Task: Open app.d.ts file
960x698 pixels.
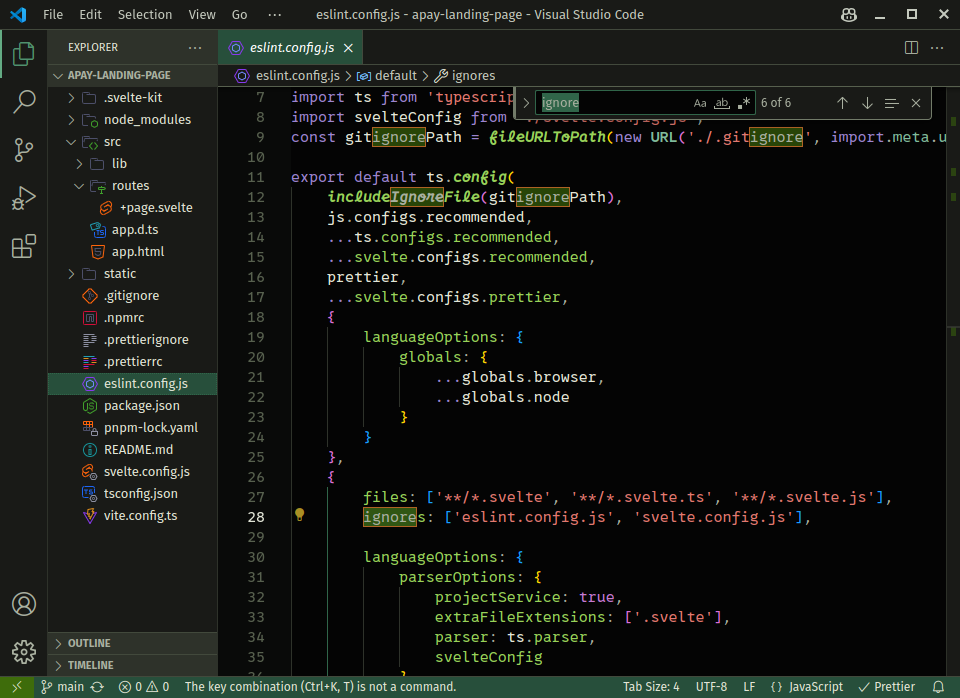Action: point(133,230)
